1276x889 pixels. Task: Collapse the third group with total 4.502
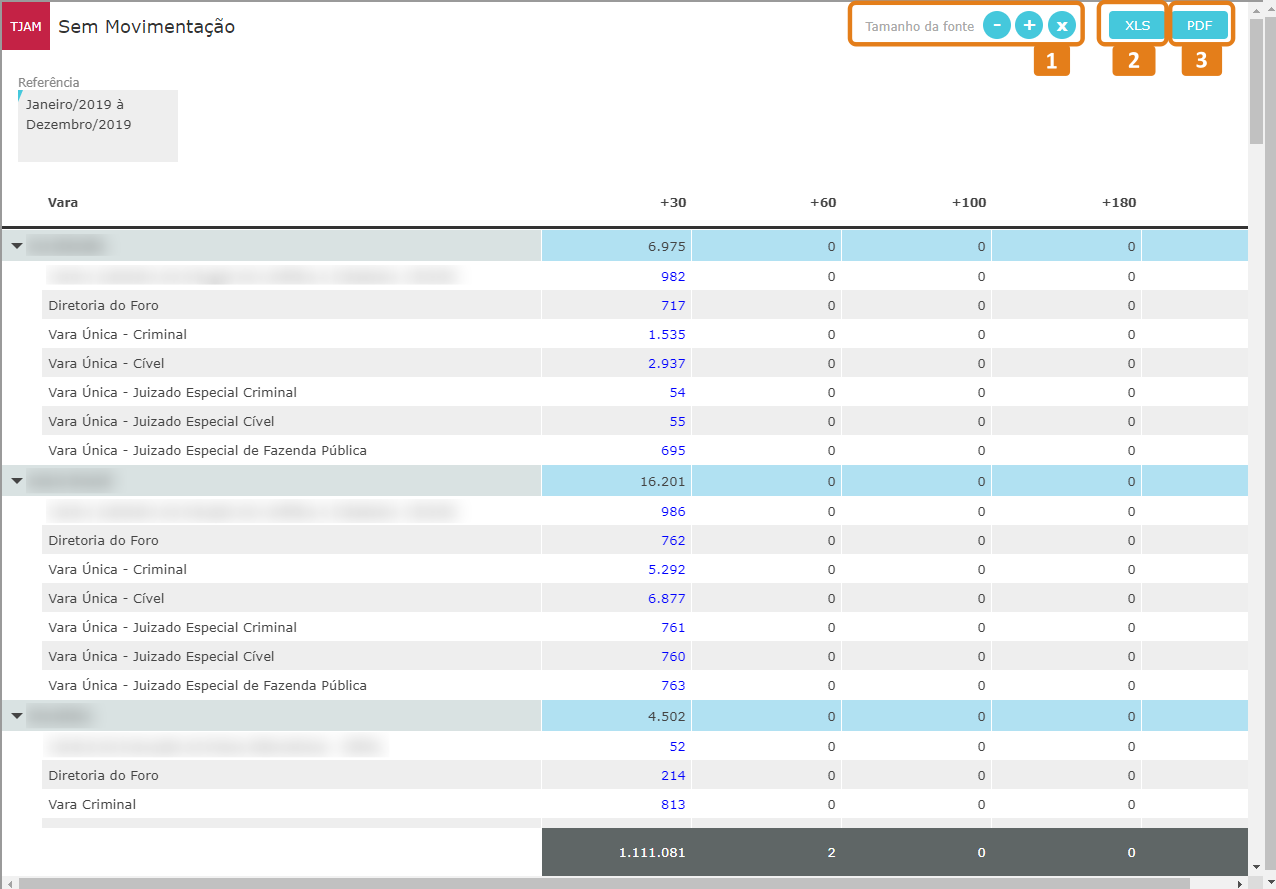(x=17, y=716)
